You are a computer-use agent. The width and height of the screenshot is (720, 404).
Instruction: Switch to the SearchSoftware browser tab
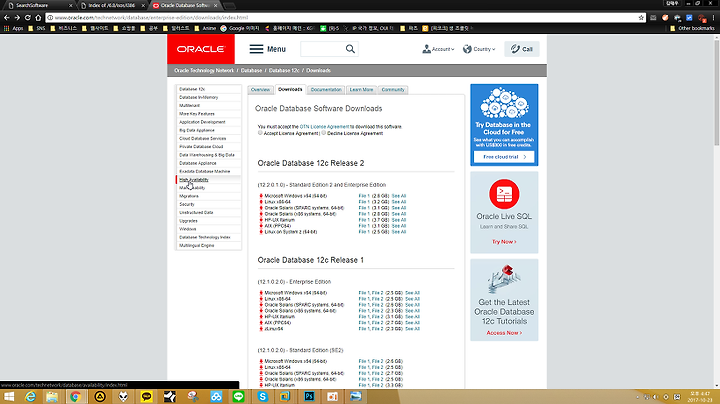coord(39,6)
